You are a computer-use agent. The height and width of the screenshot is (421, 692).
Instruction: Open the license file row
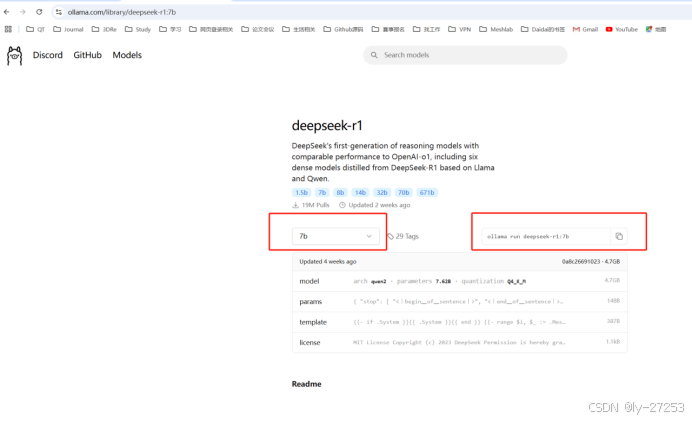pos(459,342)
